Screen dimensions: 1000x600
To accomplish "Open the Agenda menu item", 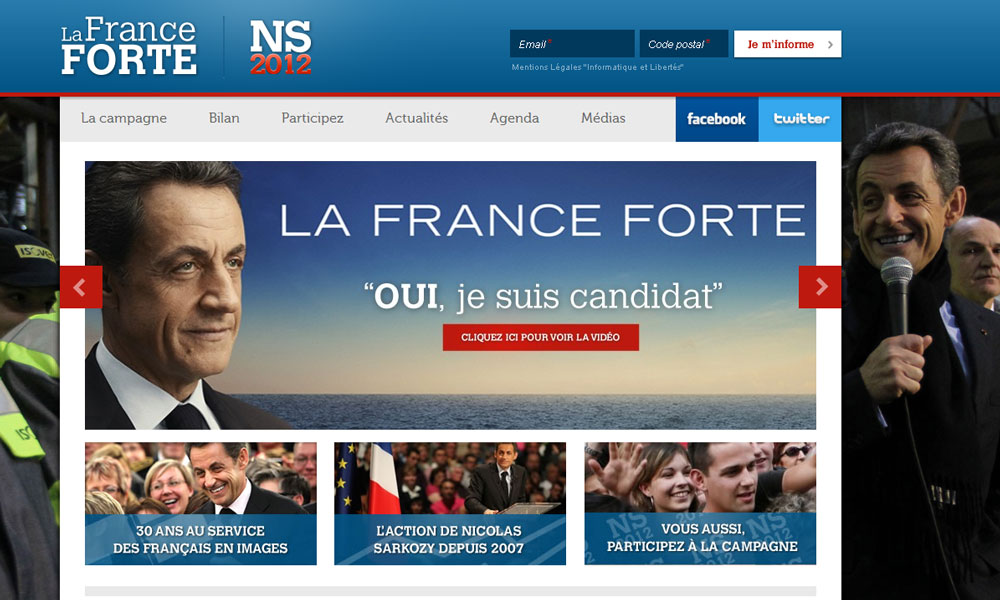I will tap(514, 118).
